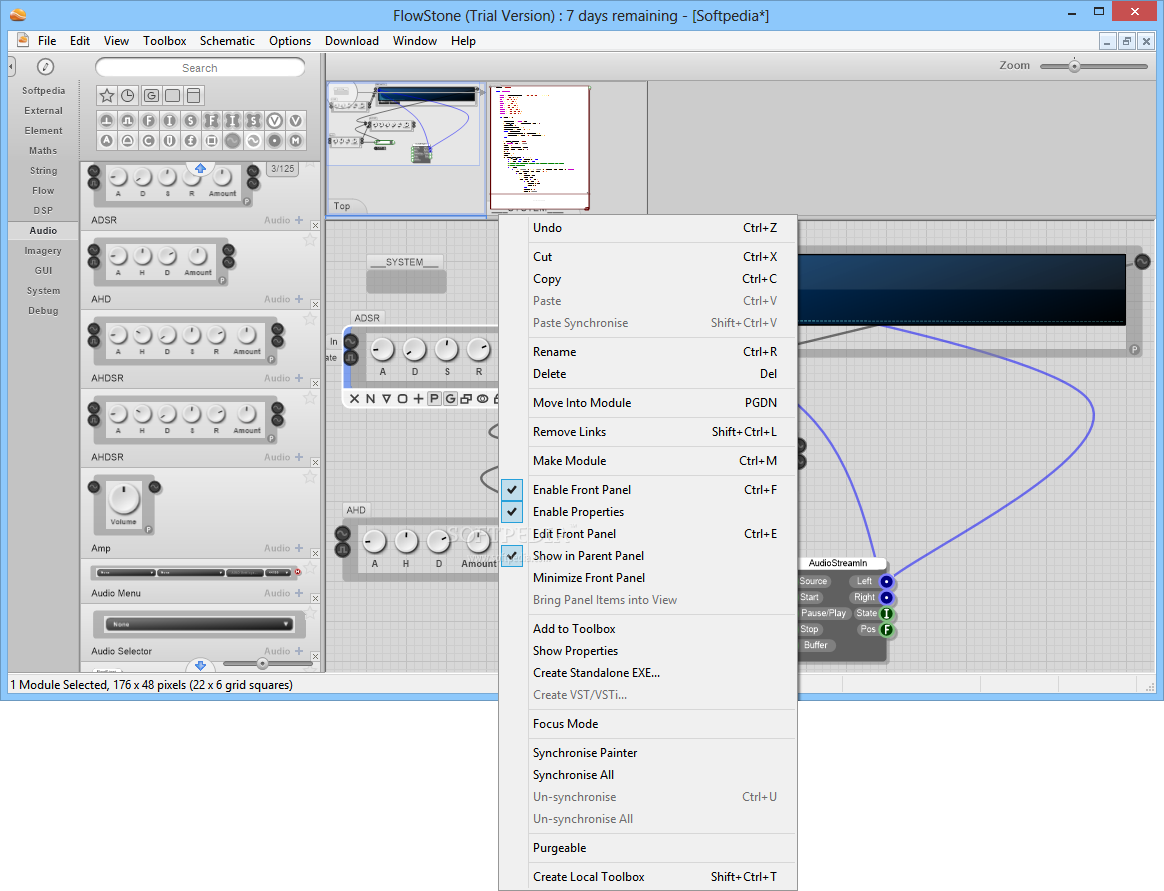The height and width of the screenshot is (891, 1164).
Task: Select the MIDI 'M' connector filter
Action: pos(295,140)
